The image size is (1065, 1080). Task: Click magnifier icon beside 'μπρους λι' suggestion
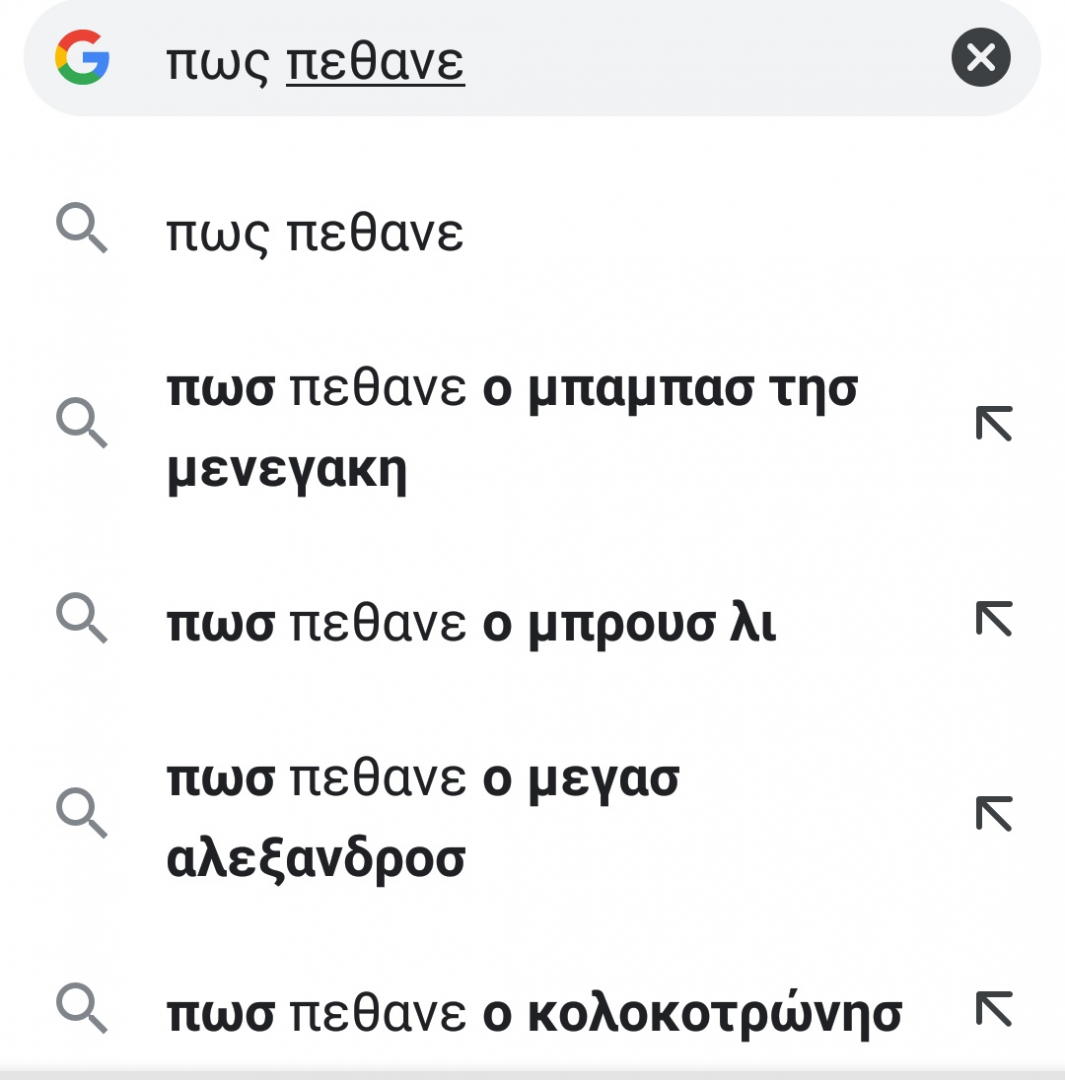click(x=82, y=618)
